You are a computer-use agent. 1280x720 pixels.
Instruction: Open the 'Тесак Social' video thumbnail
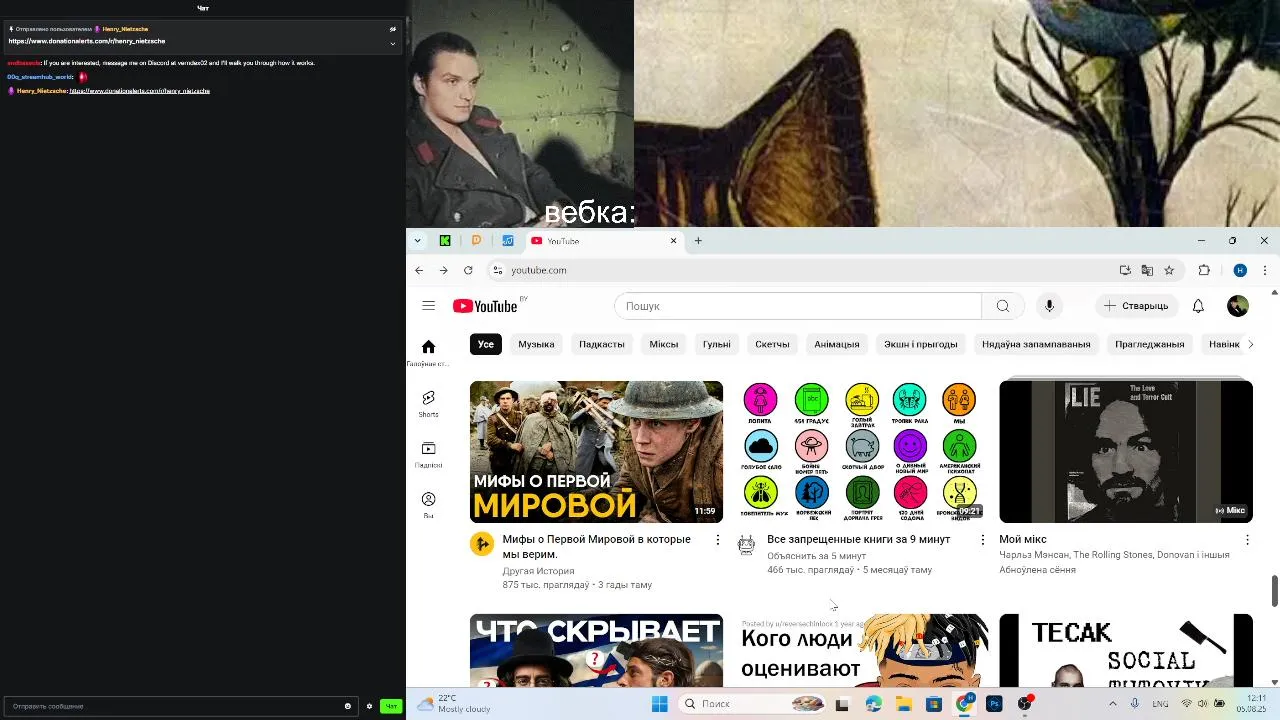pyautogui.click(x=1126, y=650)
